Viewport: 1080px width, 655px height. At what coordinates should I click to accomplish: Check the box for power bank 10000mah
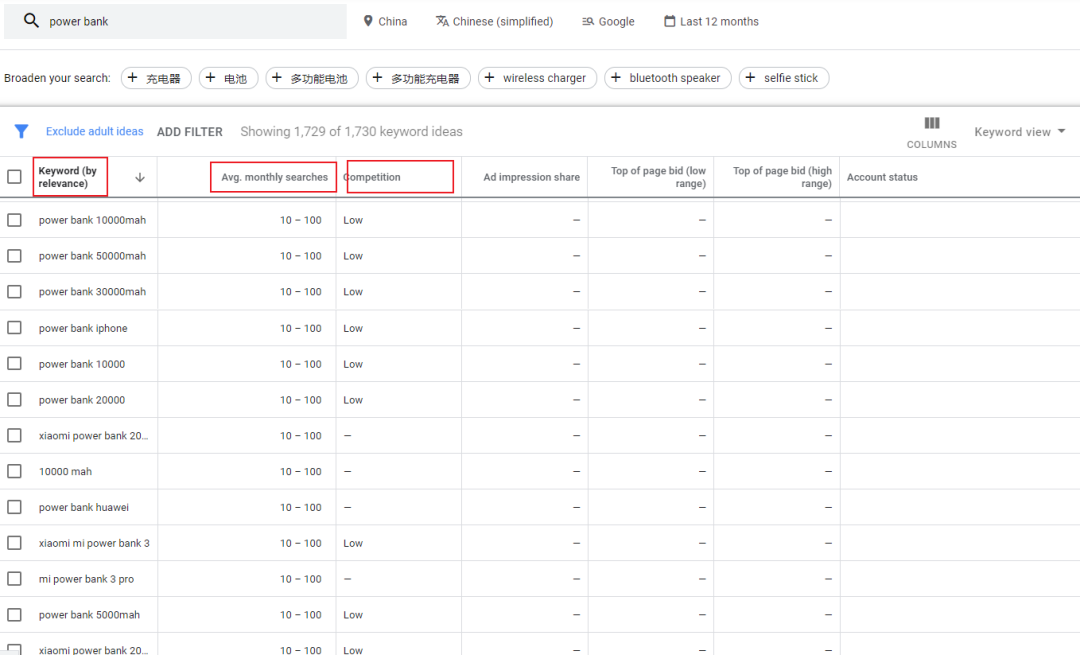(x=14, y=220)
